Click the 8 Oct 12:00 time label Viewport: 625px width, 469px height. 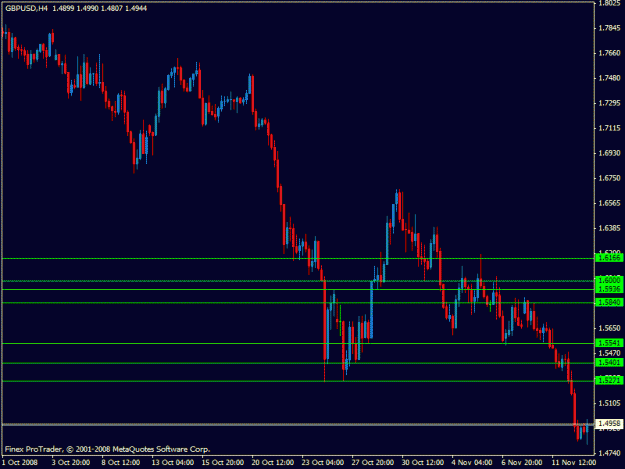(x=121, y=462)
